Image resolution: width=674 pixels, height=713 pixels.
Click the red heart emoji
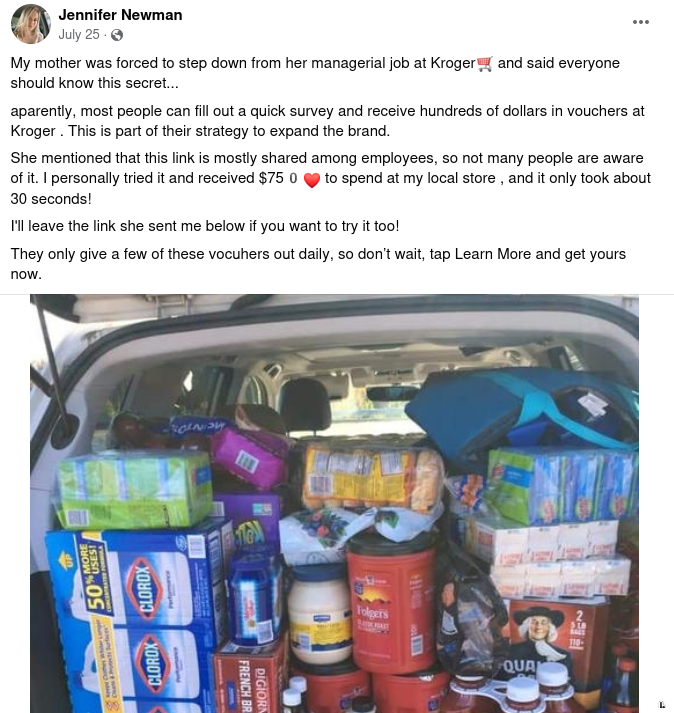(x=312, y=180)
